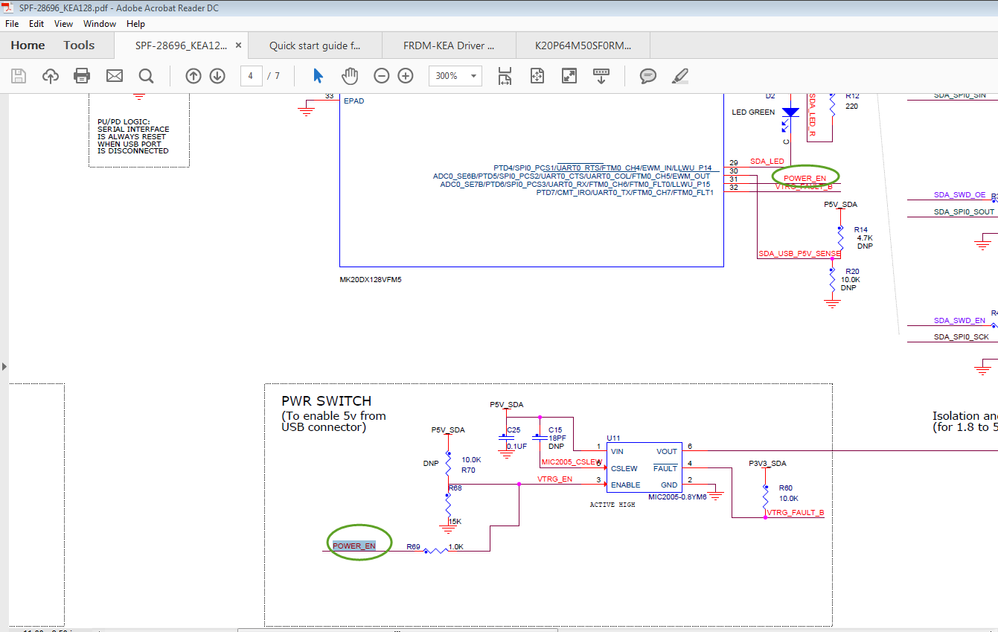This screenshot has width=998, height=632.
Task: Close the SPF-28696_KEA12 tab
Action: pos(239,45)
